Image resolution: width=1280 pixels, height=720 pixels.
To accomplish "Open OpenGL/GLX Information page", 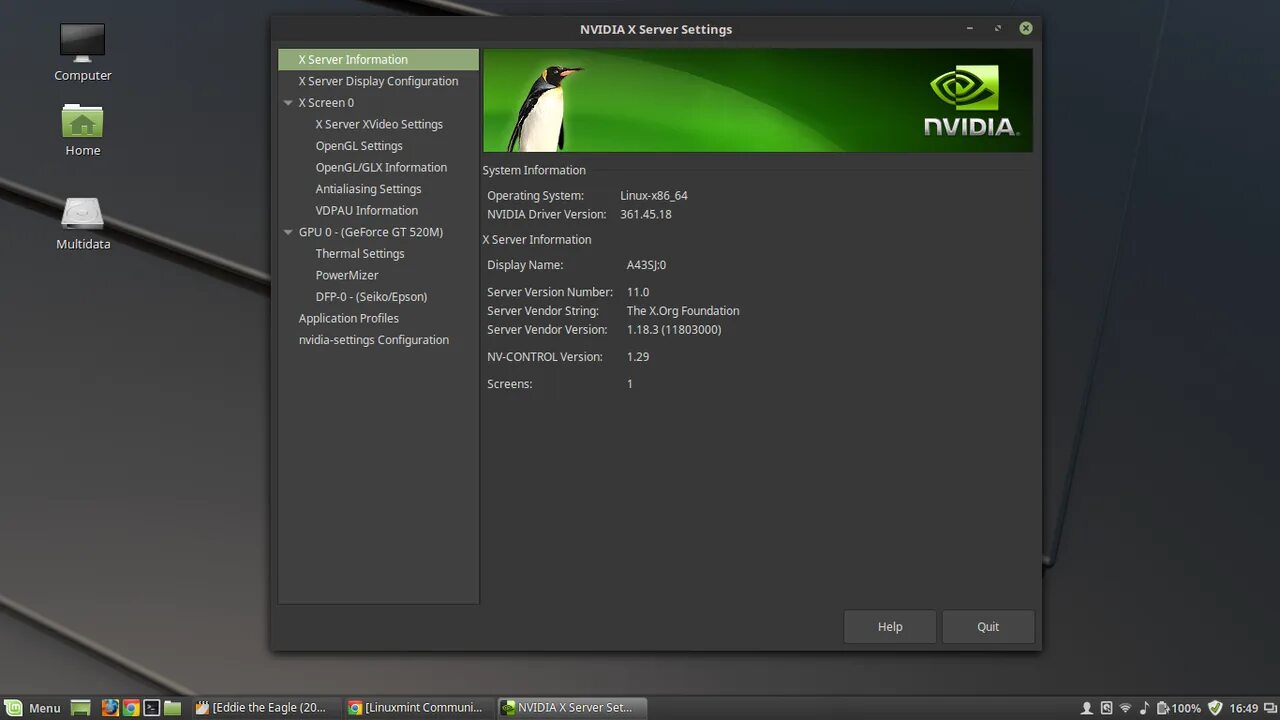I will (381, 167).
